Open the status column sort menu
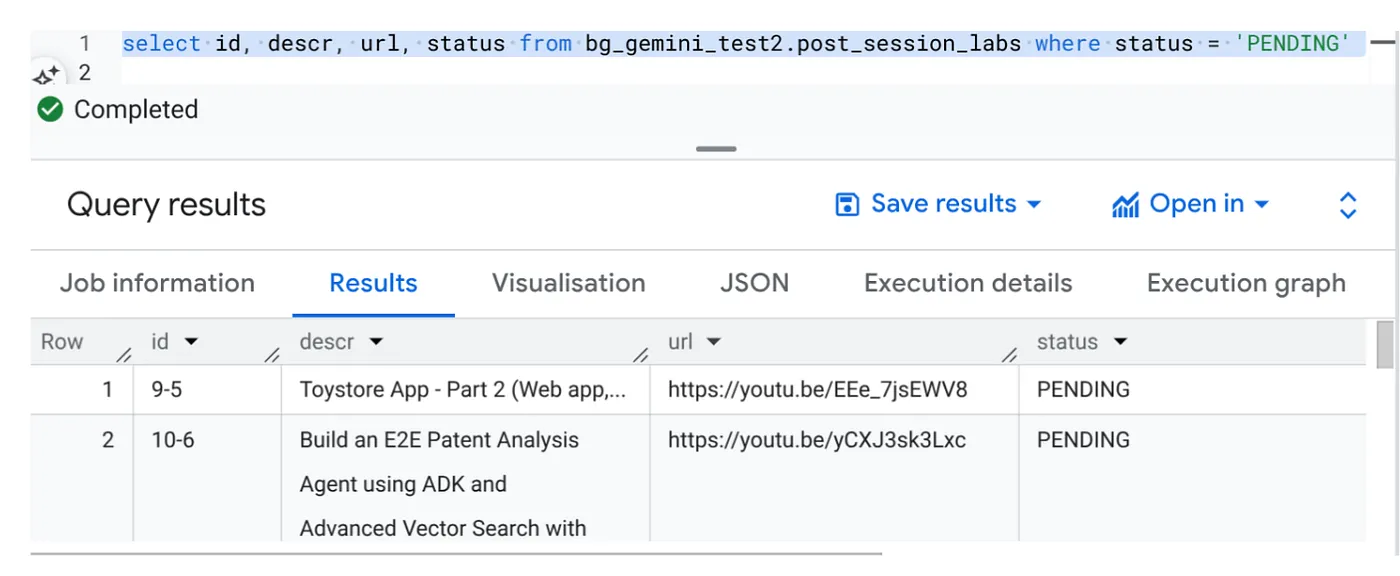The width and height of the screenshot is (1400, 576). pos(1120,342)
